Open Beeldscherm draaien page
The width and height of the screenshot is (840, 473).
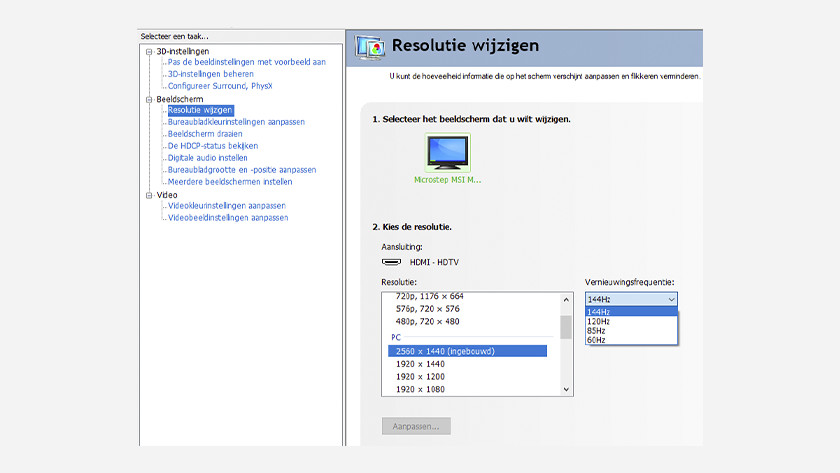tap(205, 134)
